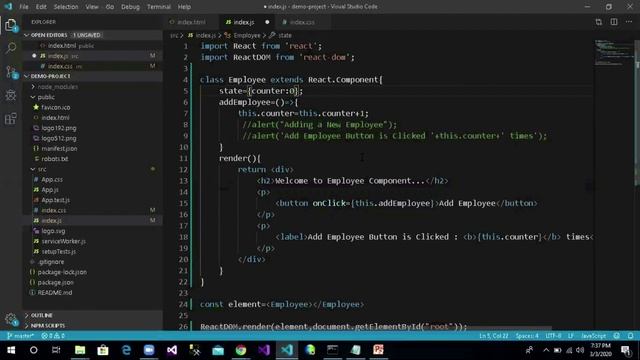Open the notifications bell in status bar
Viewport: 640px width, 360px height.
point(631,336)
